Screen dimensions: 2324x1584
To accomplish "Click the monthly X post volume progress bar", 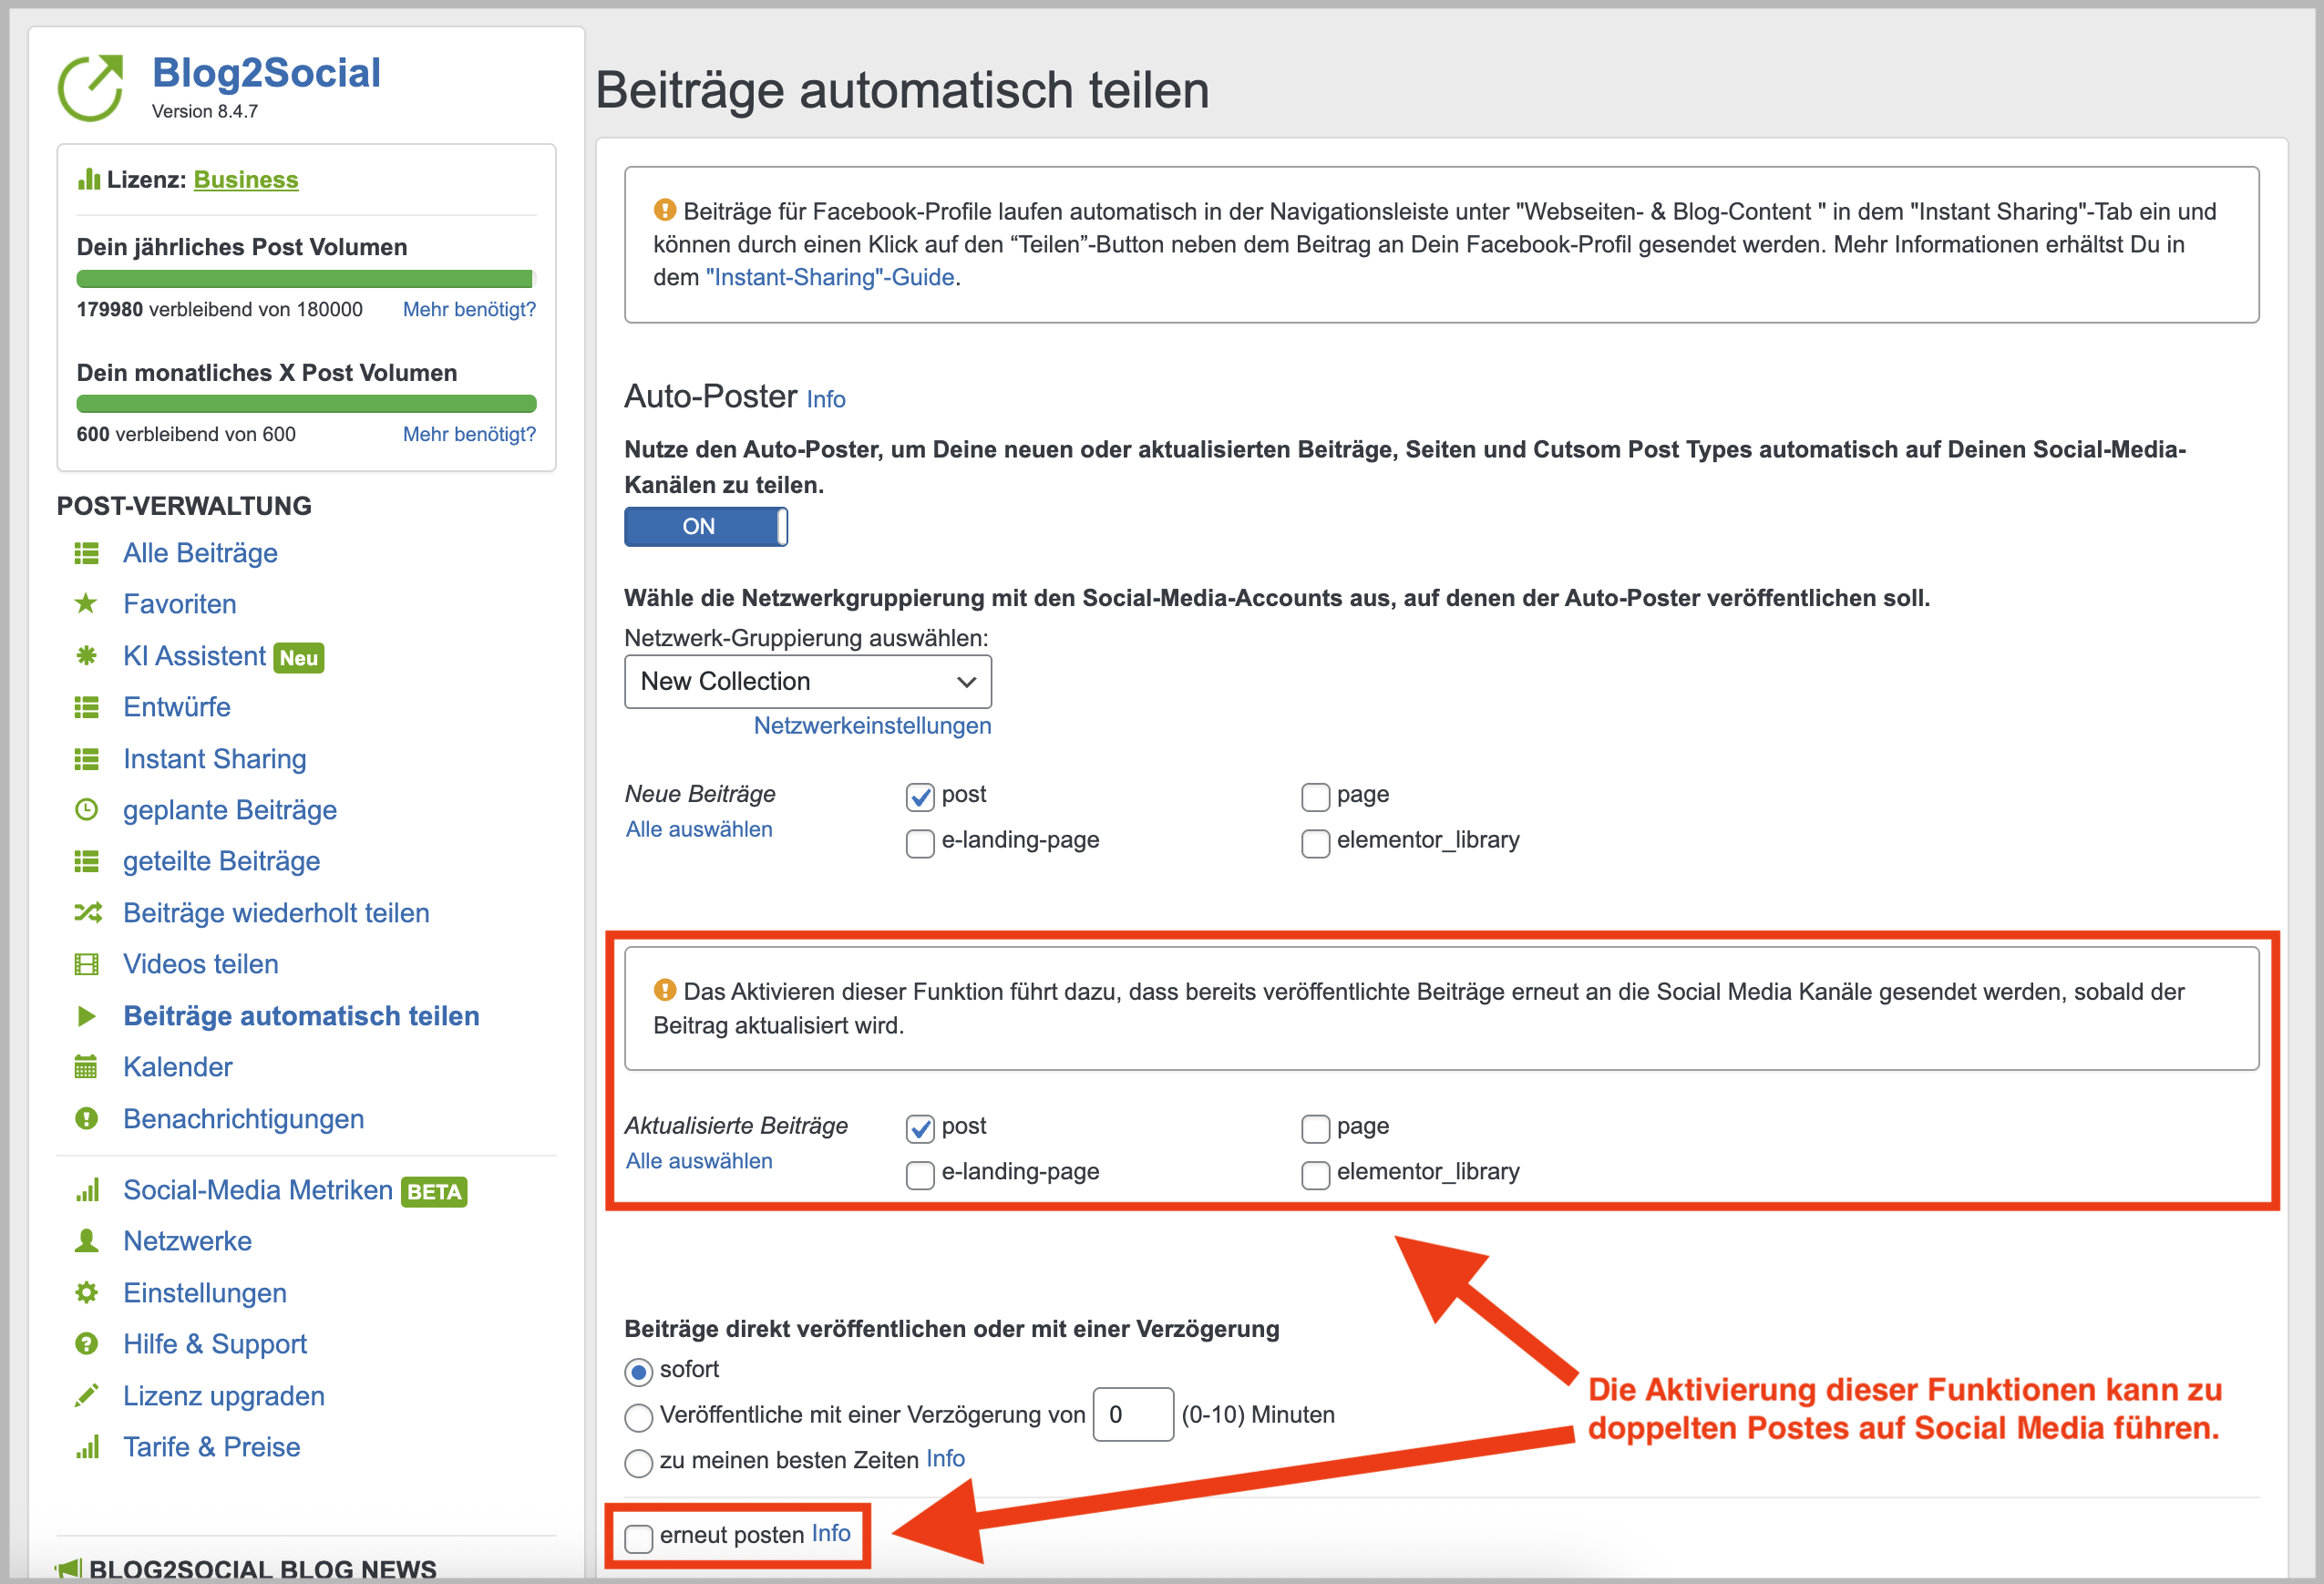I will pyautogui.click(x=306, y=403).
